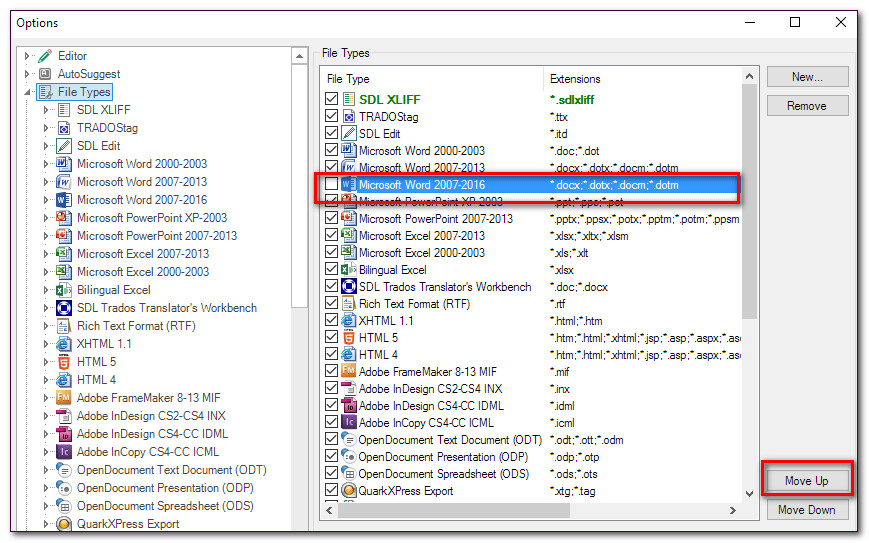The height and width of the screenshot is (543, 869).
Task: Click the AutoSuggest icon in left tree
Action: (x=45, y=74)
